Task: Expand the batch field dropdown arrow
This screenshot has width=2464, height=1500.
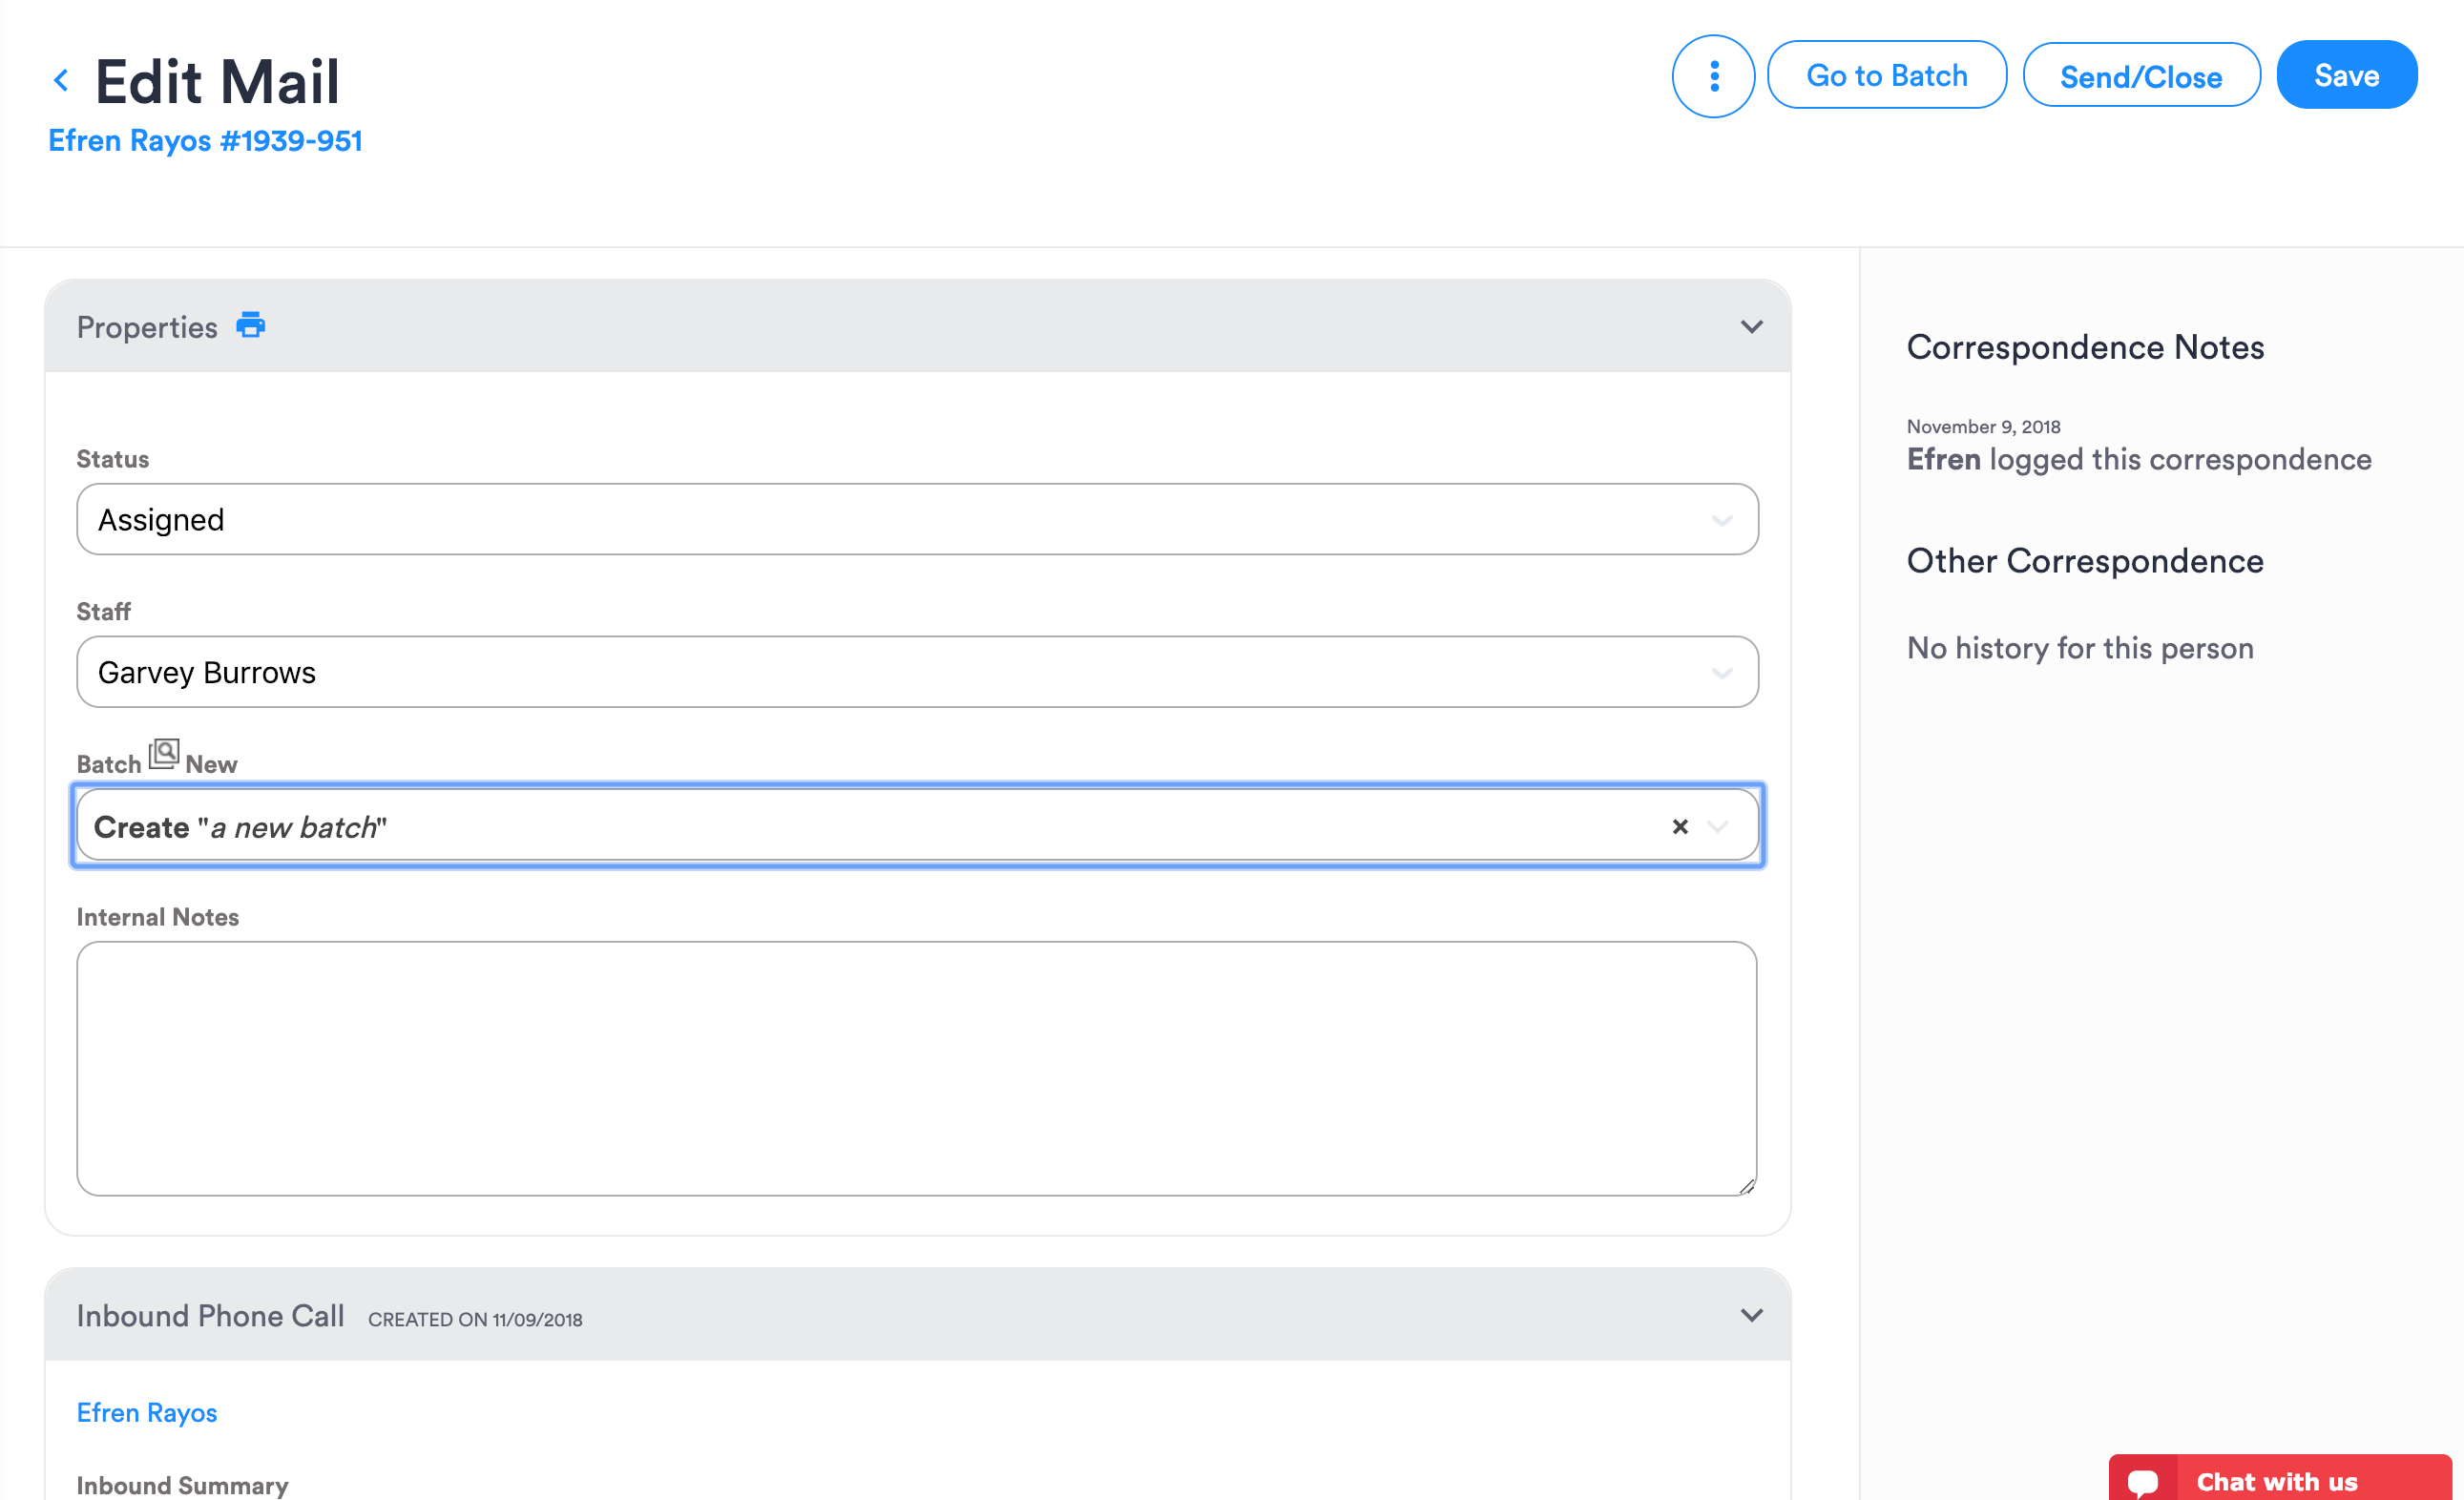Action: coord(1719,826)
